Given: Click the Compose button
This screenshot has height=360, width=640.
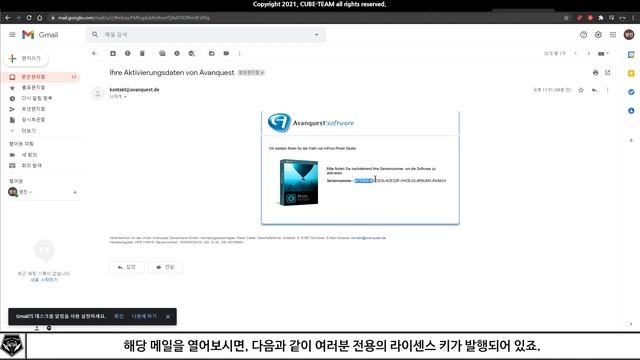Looking at the screenshot, I should (x=26, y=58).
